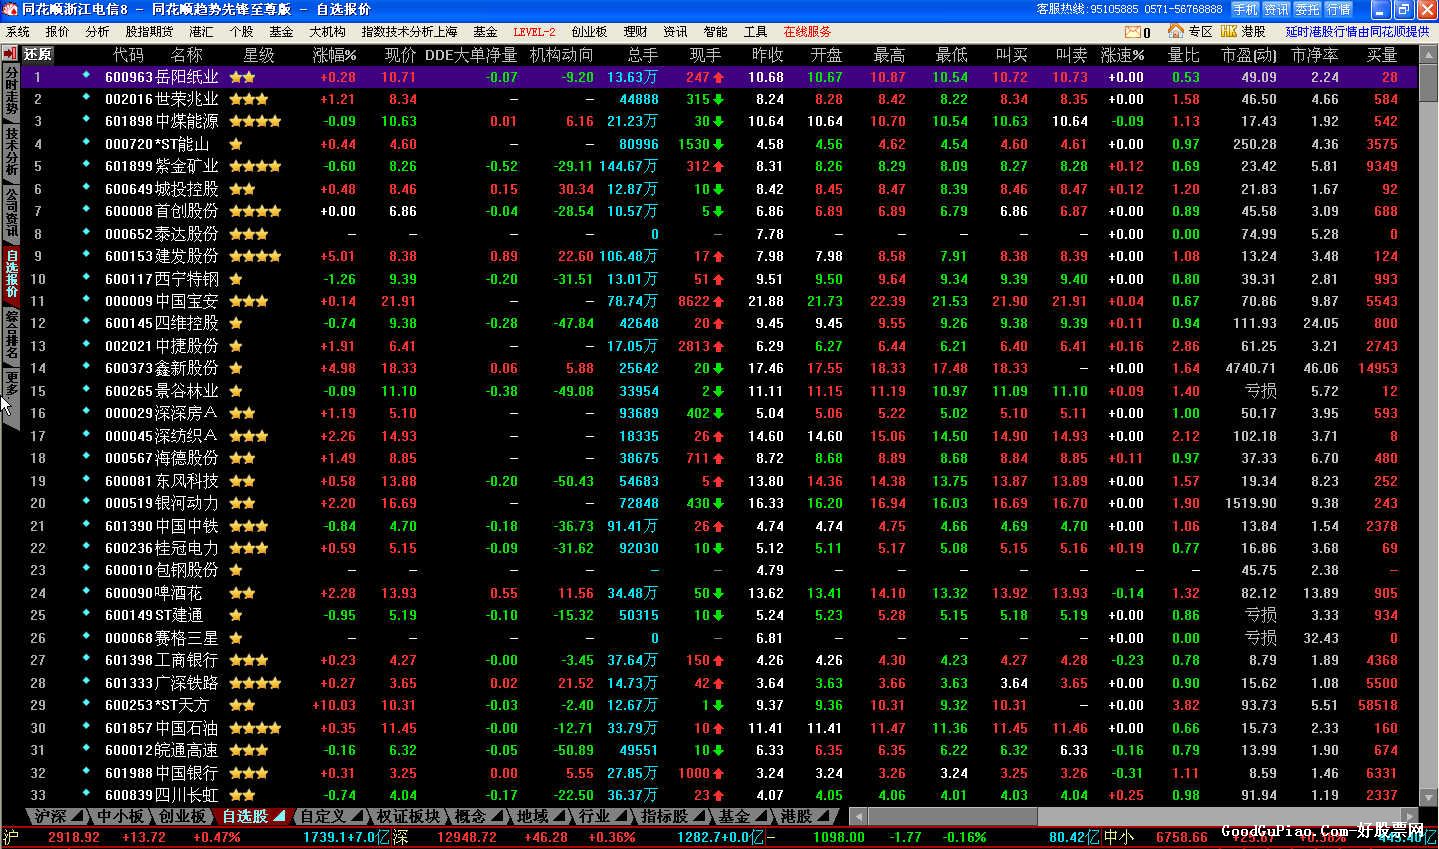This screenshot has height=849, width=1439.
Task: Open the mail envelope message icon
Action: tap(1132, 32)
